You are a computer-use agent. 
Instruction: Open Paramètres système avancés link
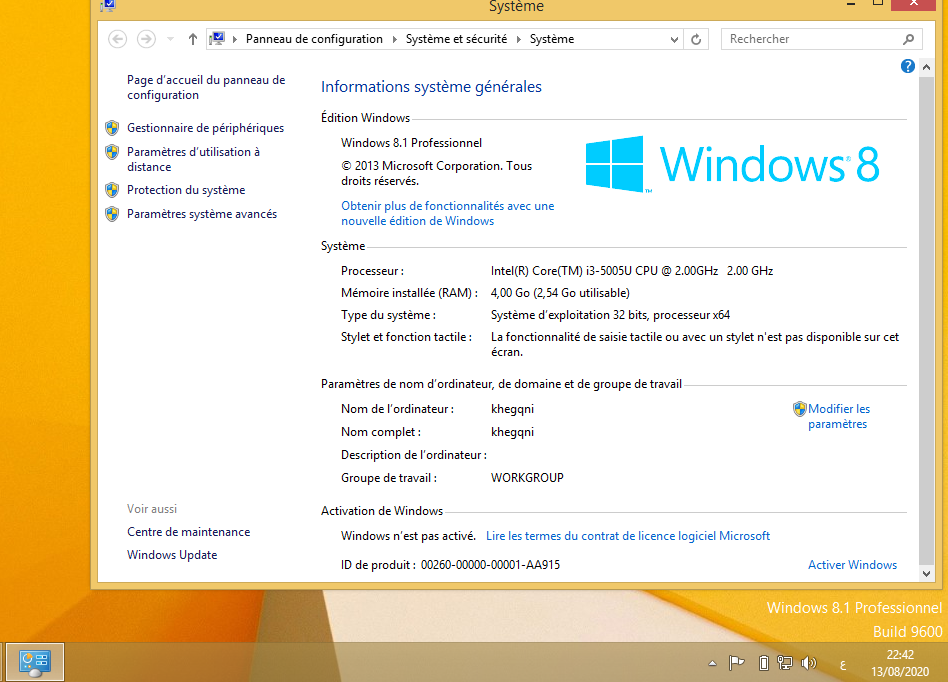(x=201, y=214)
